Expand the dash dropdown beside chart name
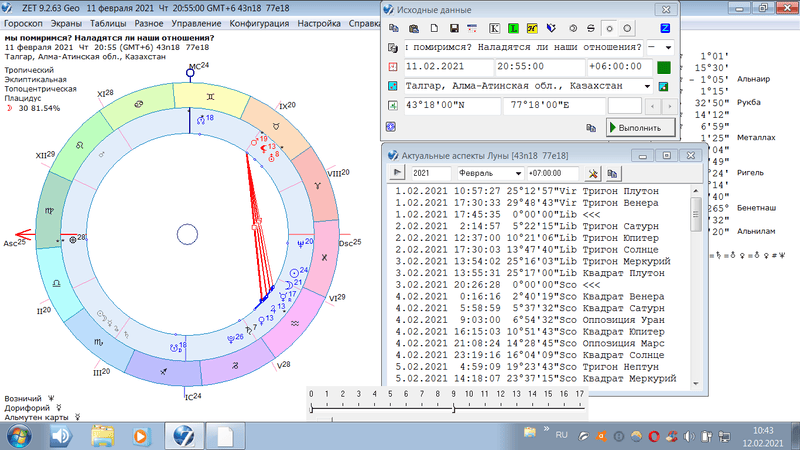 (x=668, y=47)
